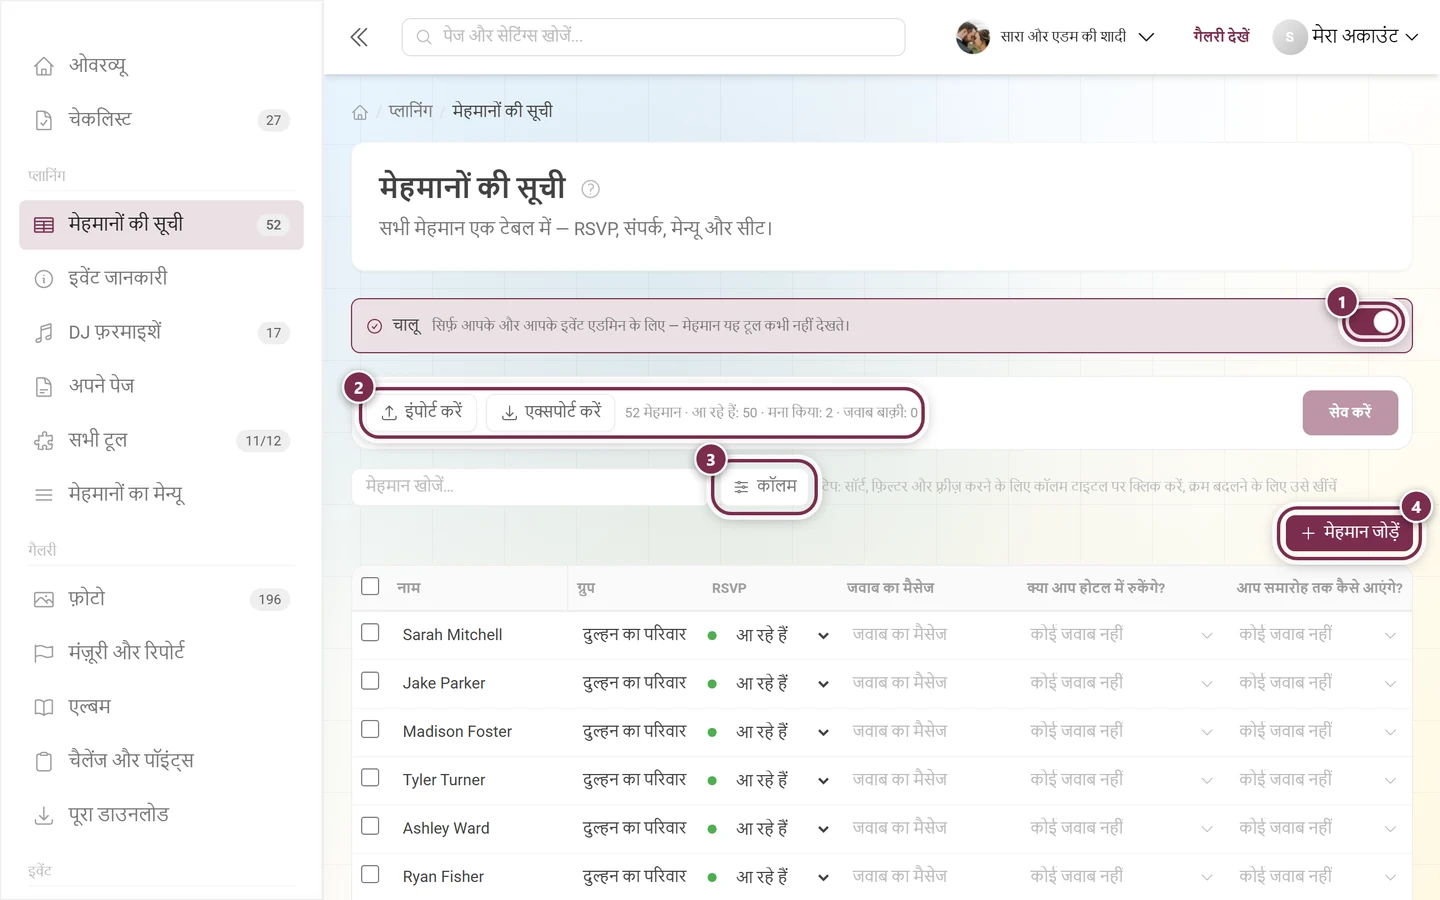
Task: Open the गैलरी देखें link
Action: click(1221, 37)
